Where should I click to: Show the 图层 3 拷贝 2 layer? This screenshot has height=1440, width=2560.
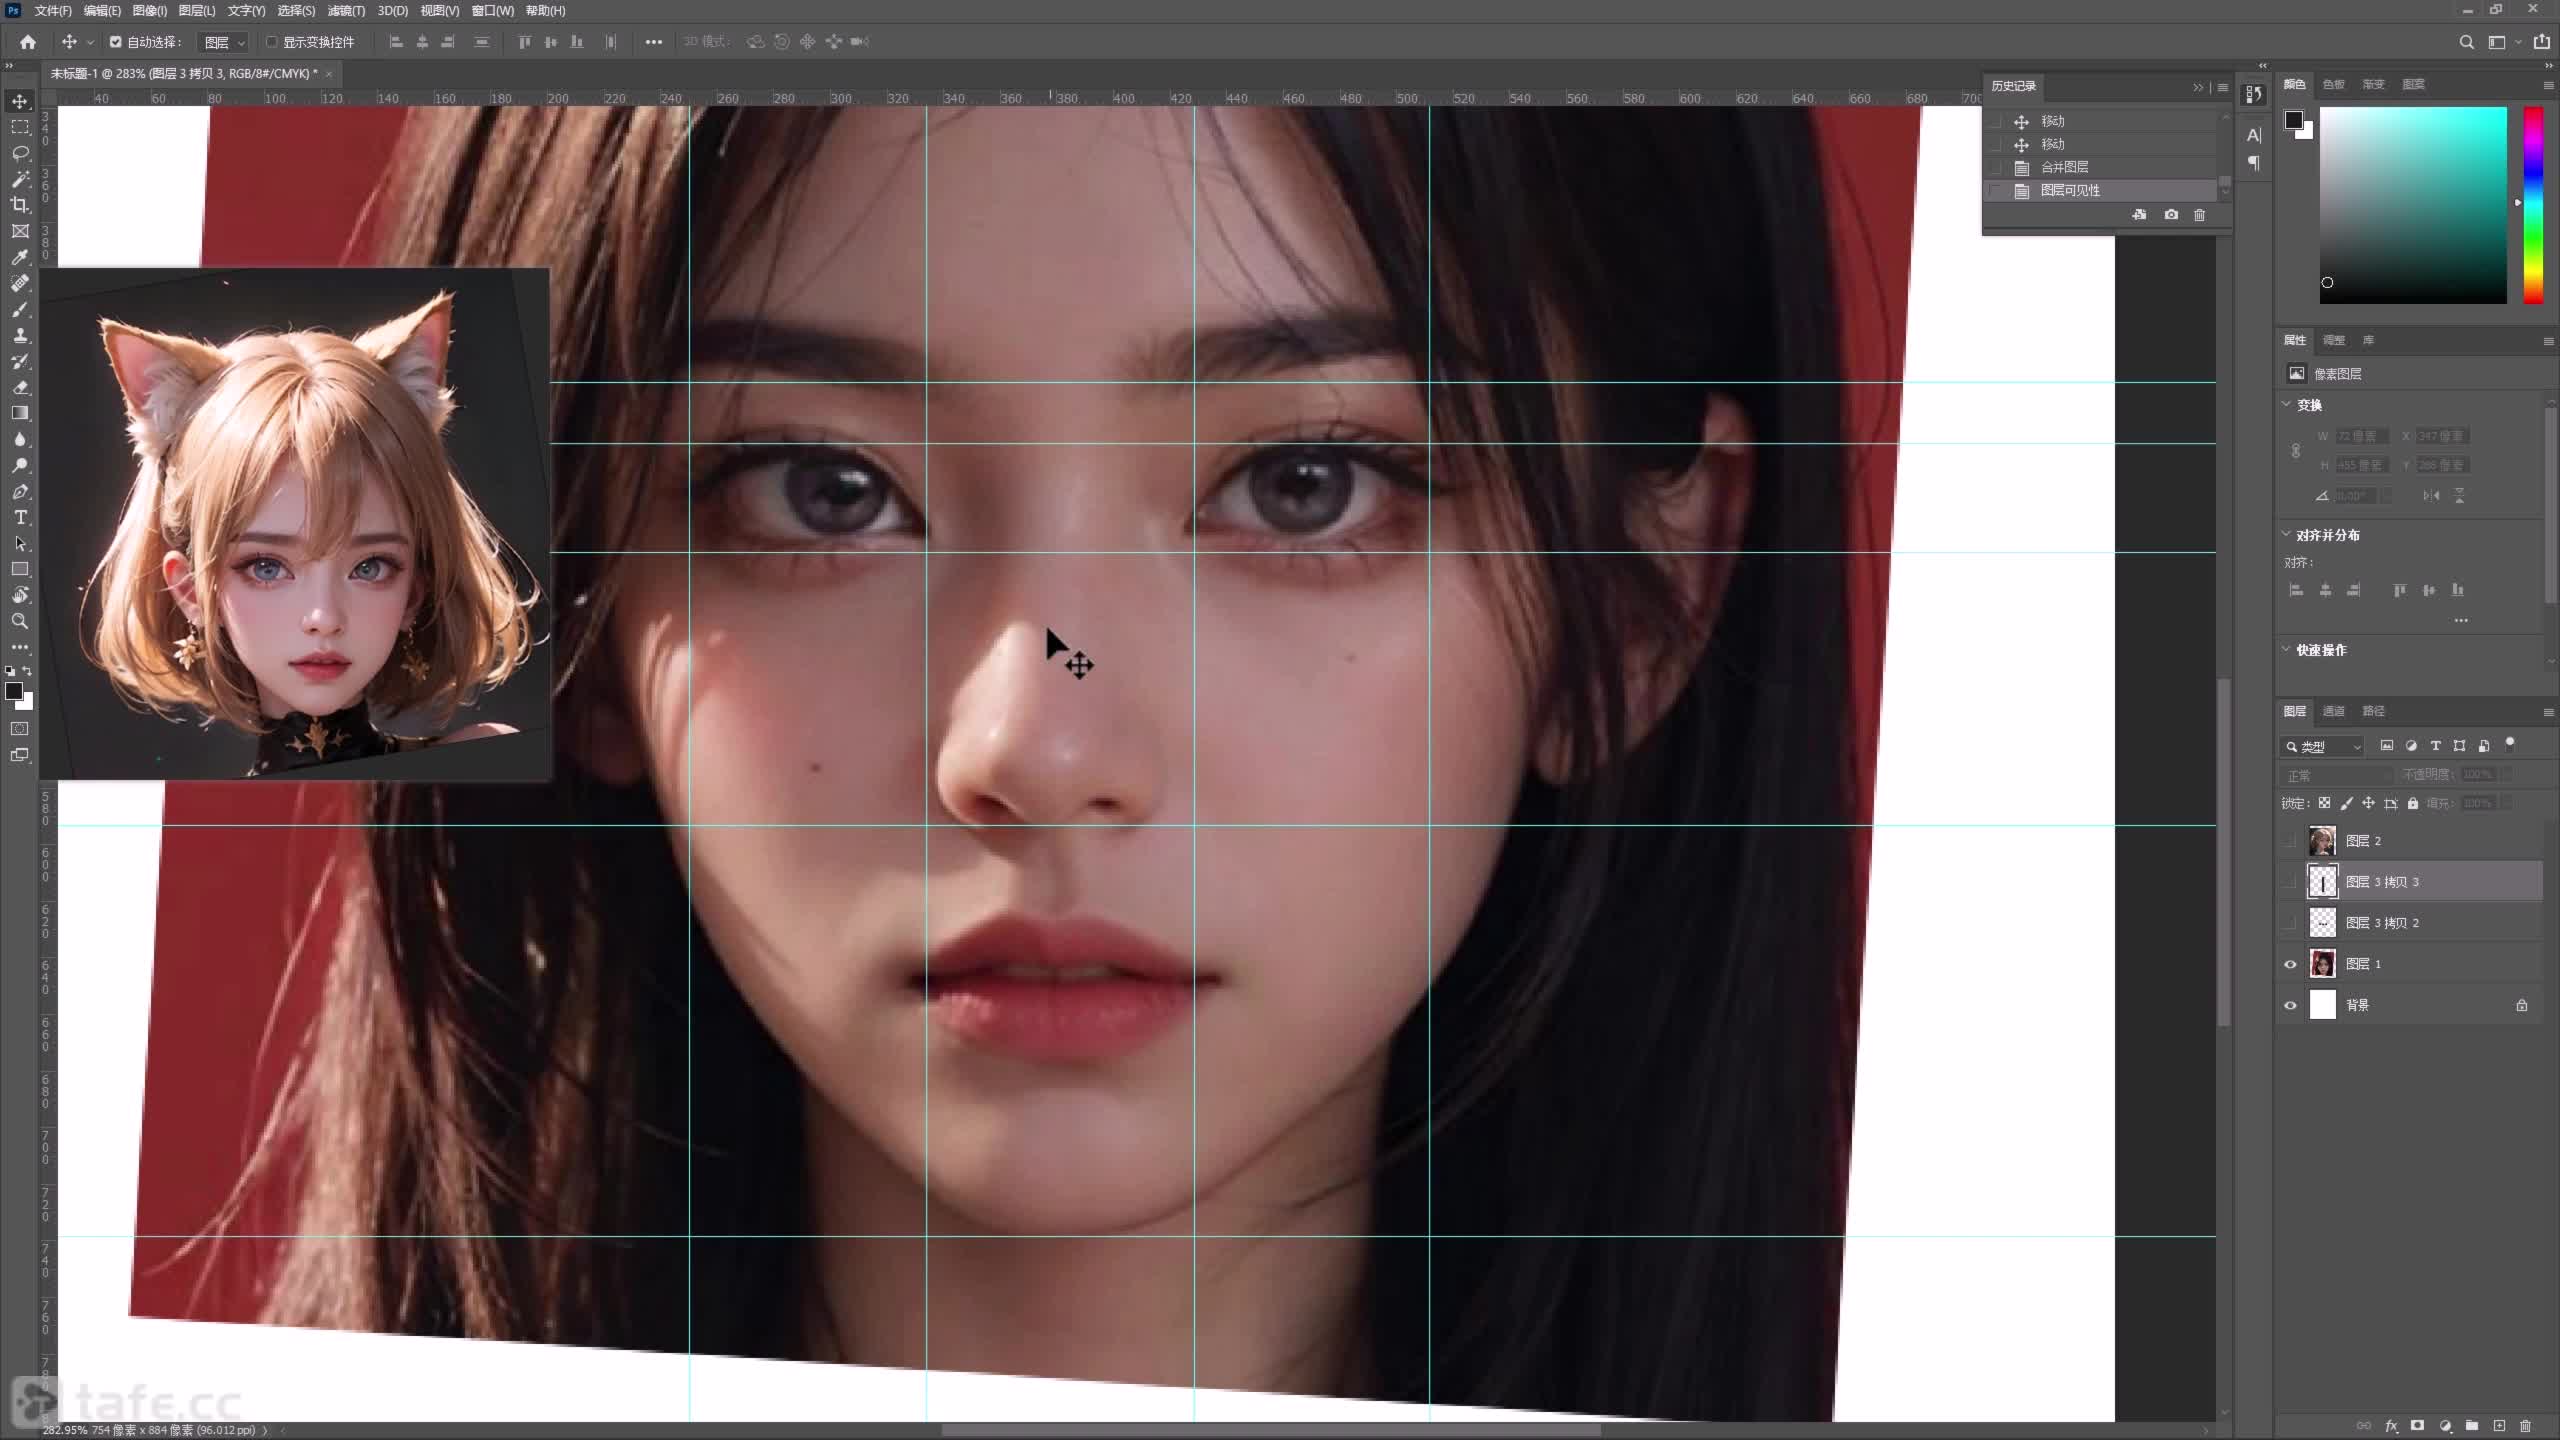pyautogui.click(x=2290, y=923)
